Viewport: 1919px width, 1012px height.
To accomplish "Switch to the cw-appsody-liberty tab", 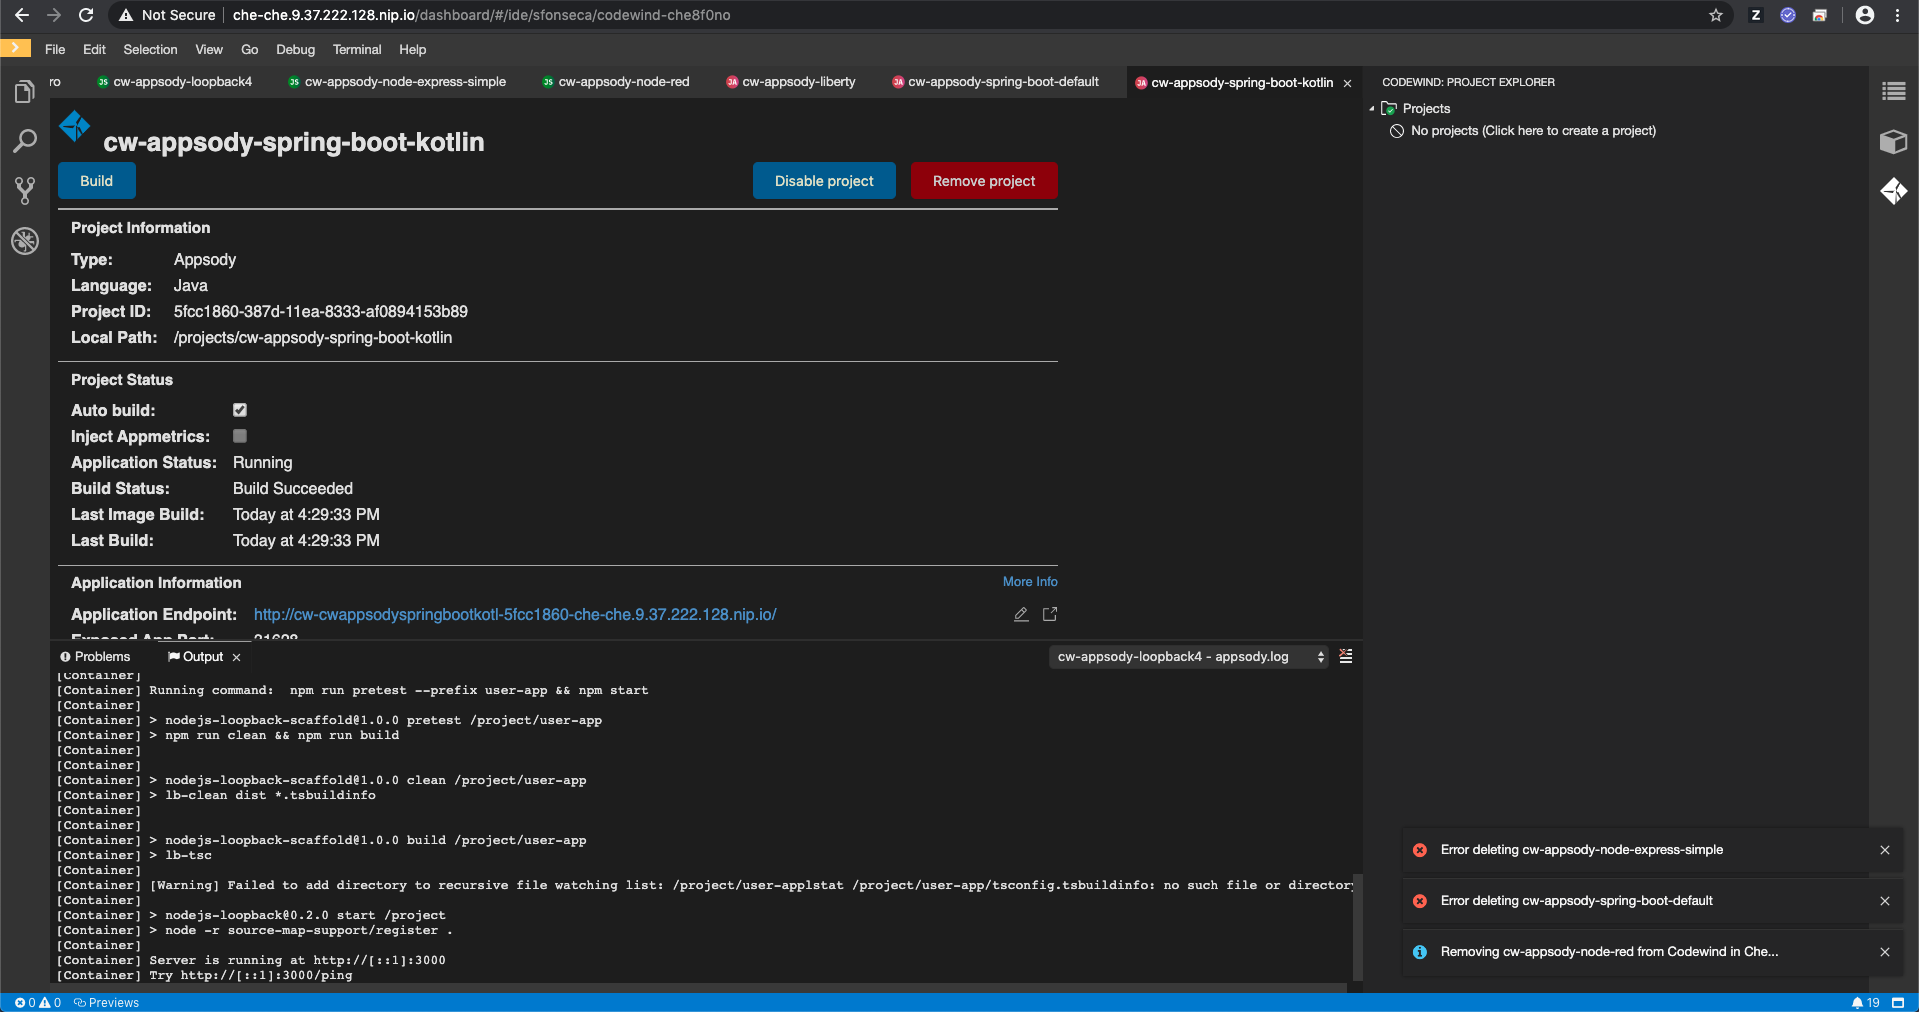I will [x=799, y=82].
